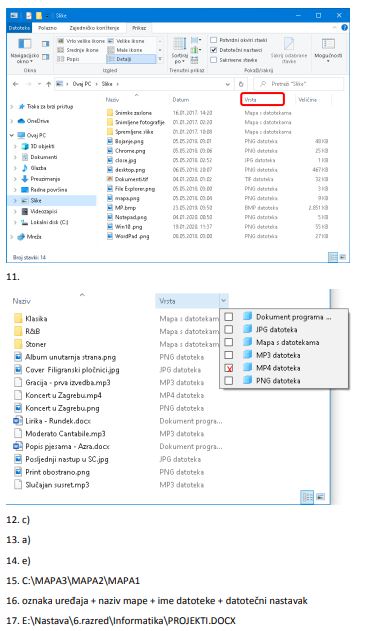Toggle Datotečni nastavci checkbox
This screenshot has width=374, height=631.
pos(214,50)
